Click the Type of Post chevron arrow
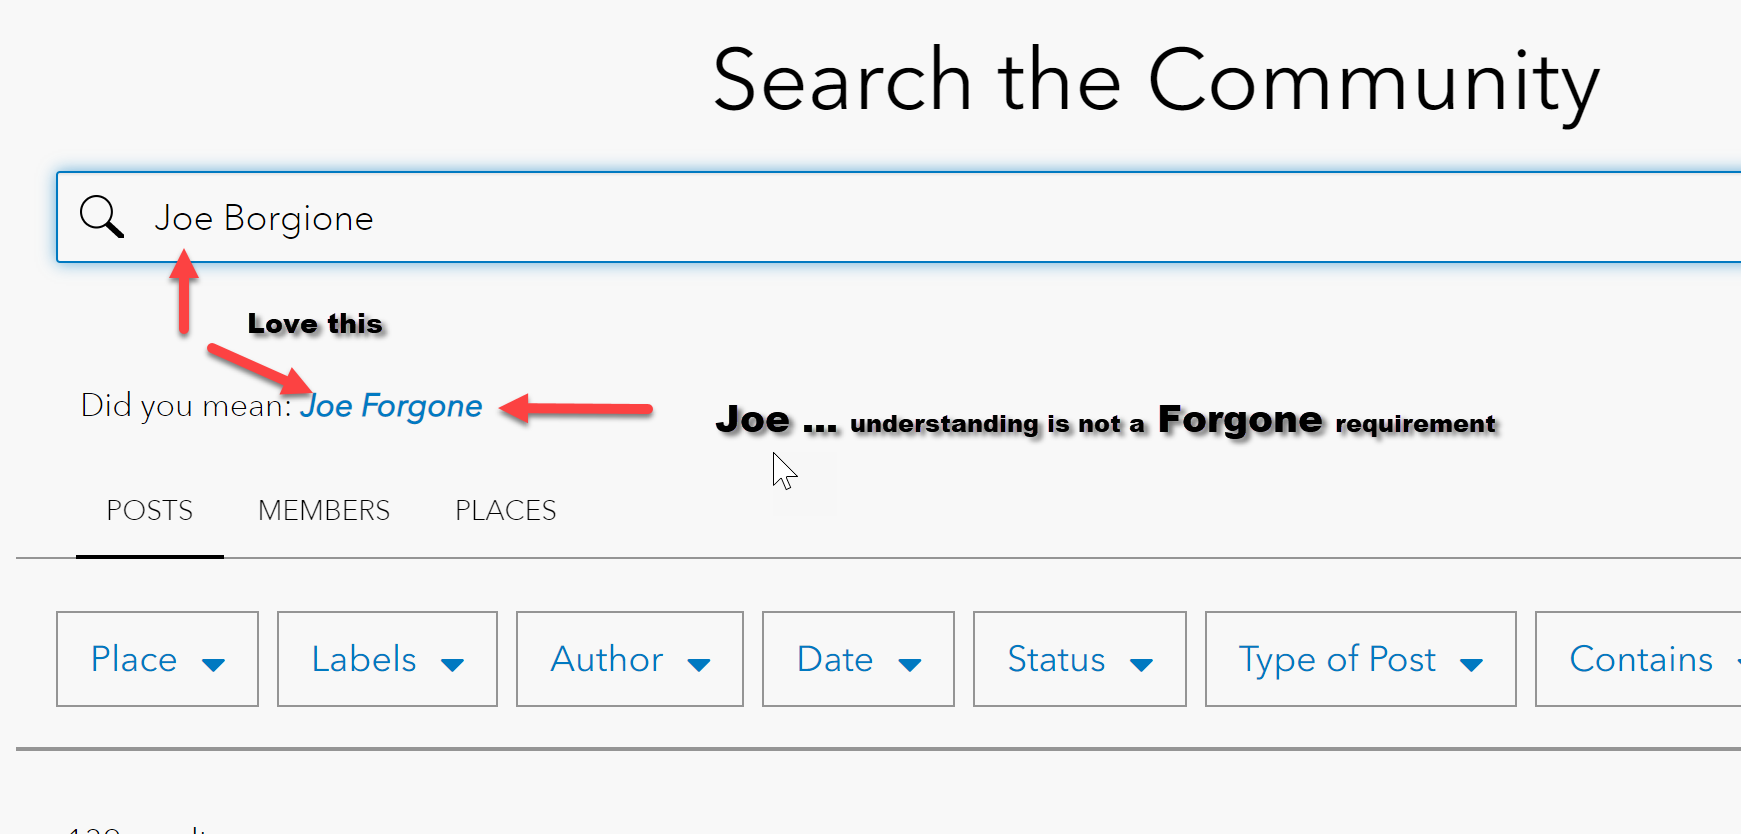This screenshot has height=834, width=1741. click(x=1470, y=663)
